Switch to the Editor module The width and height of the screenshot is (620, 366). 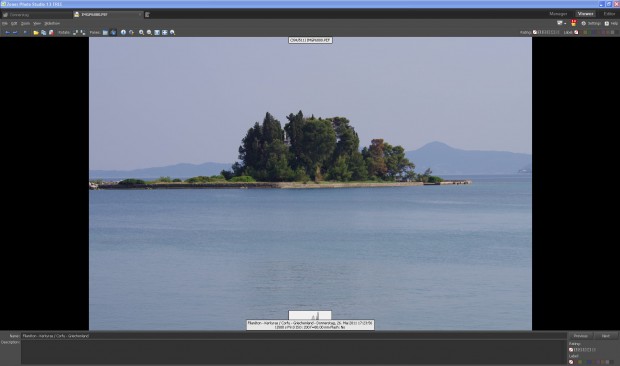pyautogui.click(x=609, y=14)
